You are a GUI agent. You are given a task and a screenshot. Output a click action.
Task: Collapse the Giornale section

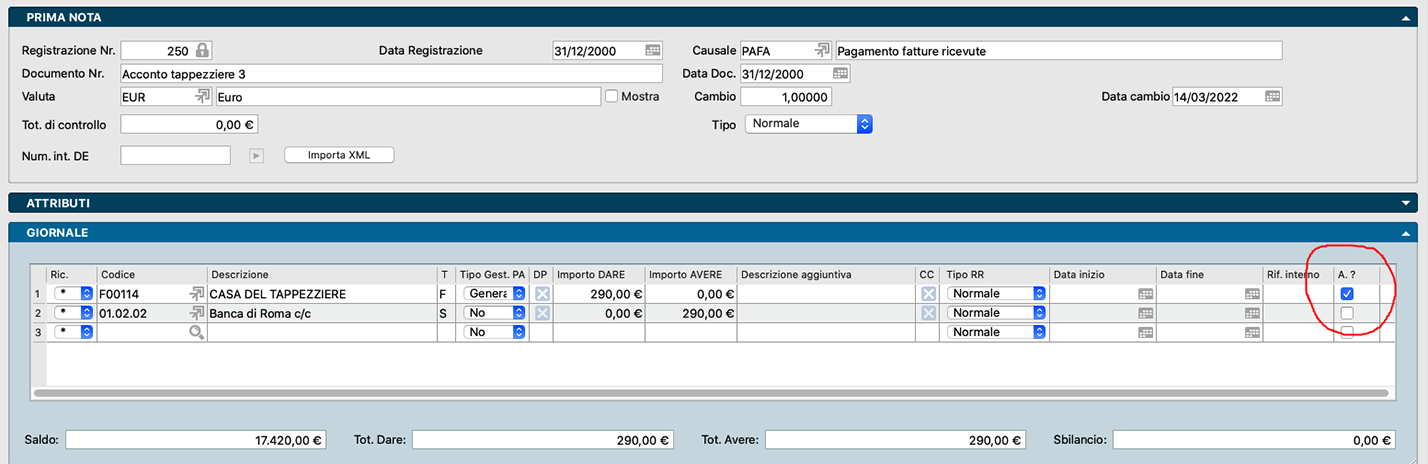click(x=1408, y=233)
